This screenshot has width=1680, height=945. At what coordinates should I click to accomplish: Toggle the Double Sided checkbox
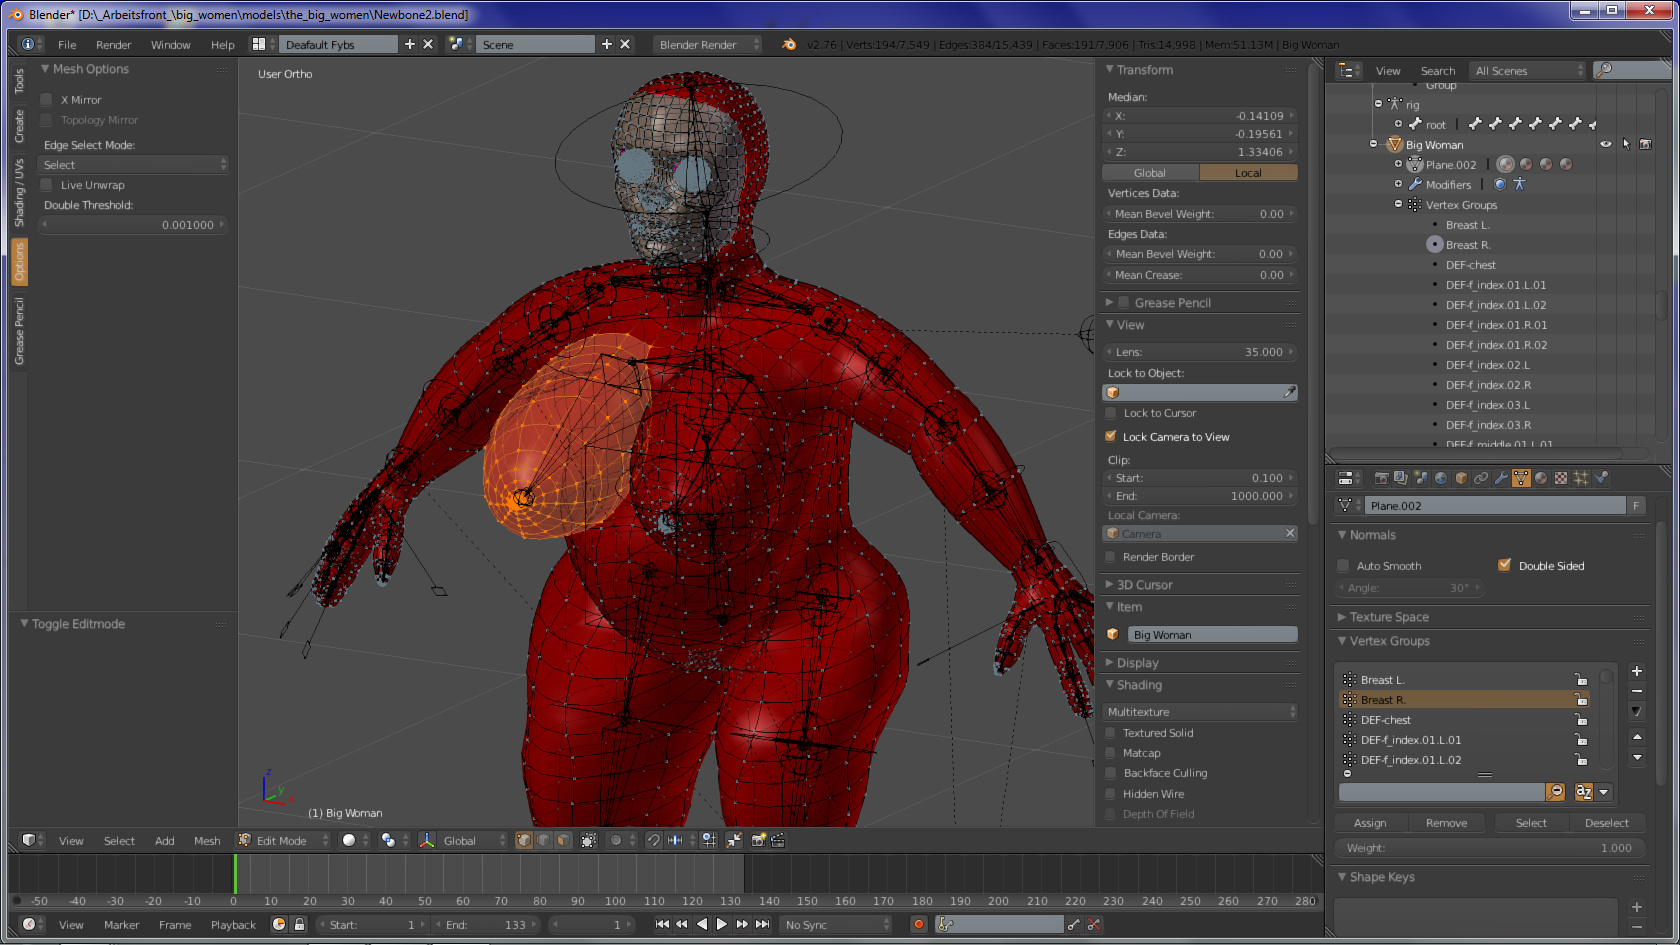[1504, 565]
